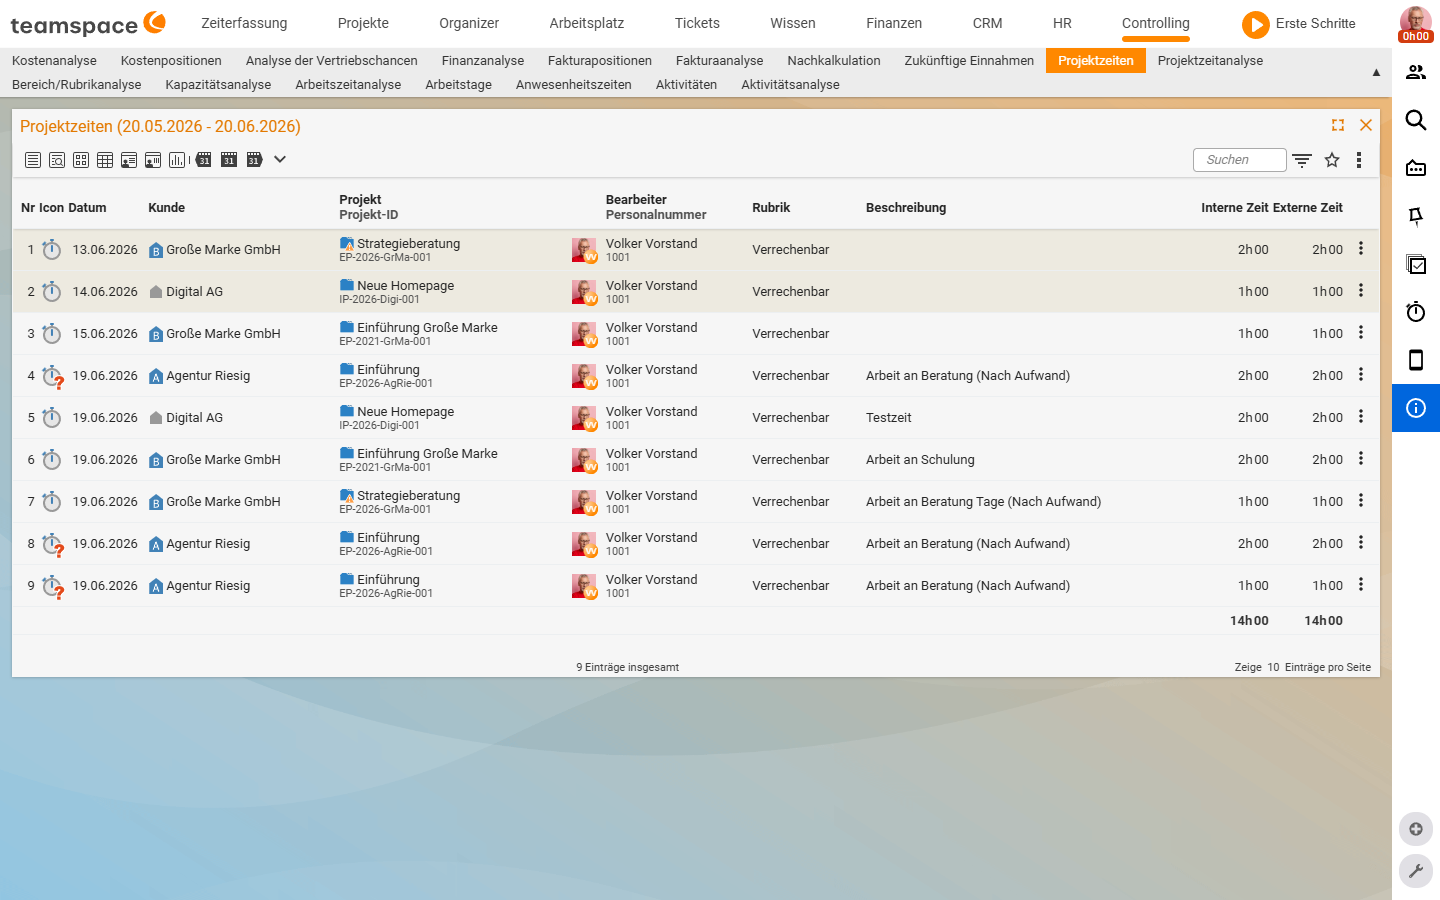Go to next period calendar icon
1440x900 pixels.
pyautogui.click(x=254, y=160)
